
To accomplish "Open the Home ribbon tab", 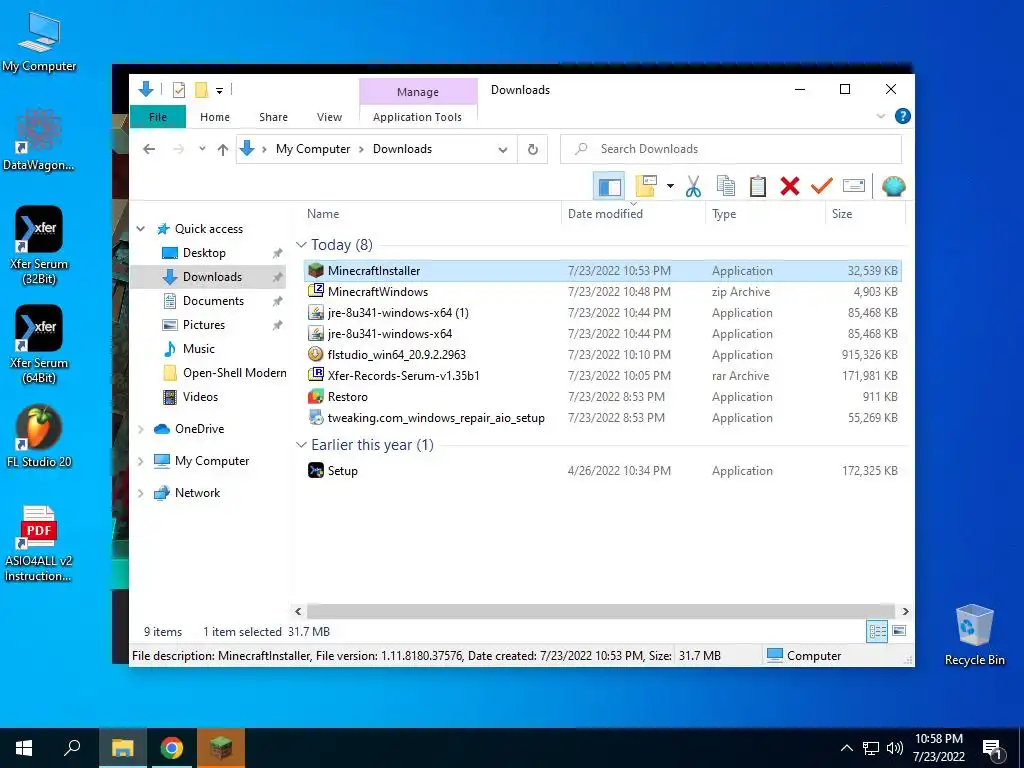I will pyautogui.click(x=215, y=117).
